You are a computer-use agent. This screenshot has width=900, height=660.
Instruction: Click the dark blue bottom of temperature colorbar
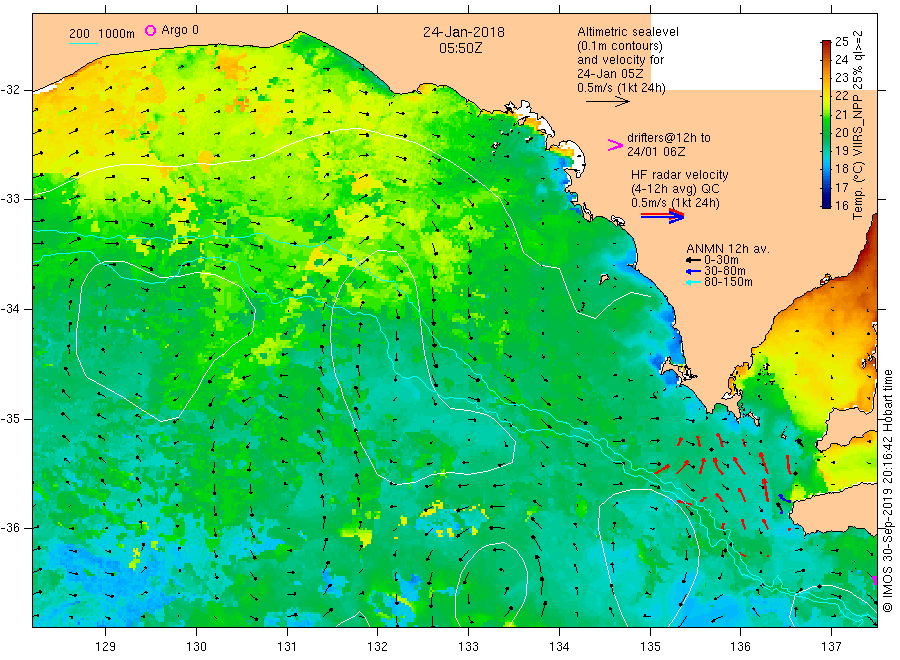826,203
